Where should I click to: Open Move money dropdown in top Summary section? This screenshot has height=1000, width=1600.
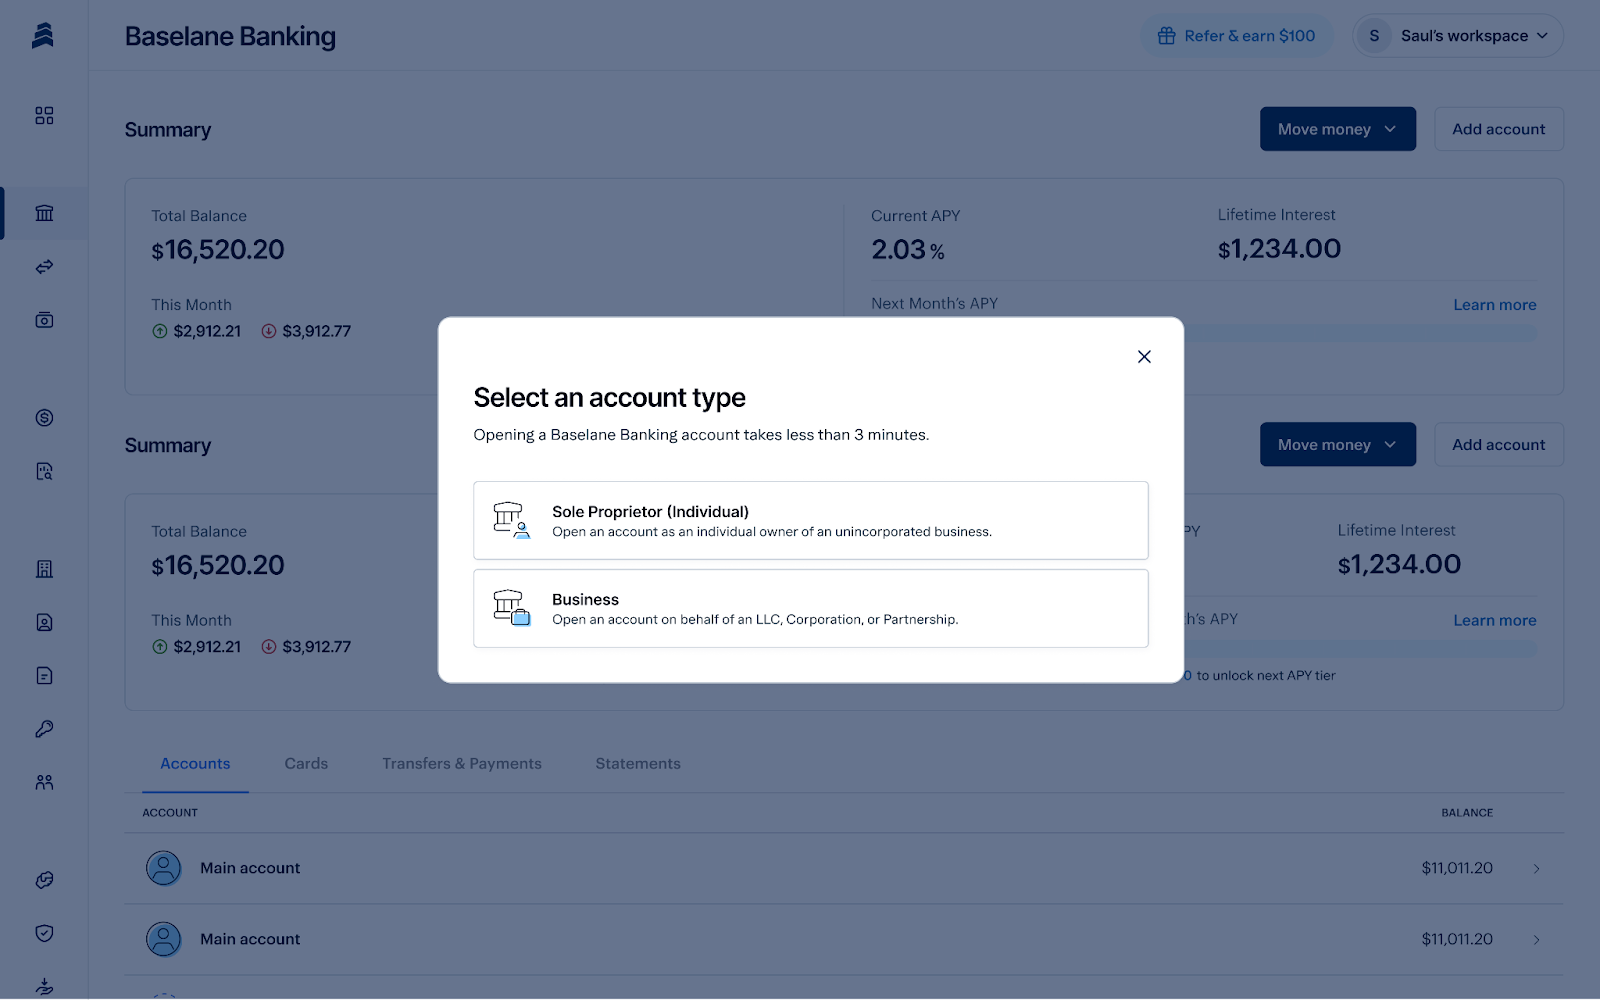click(1338, 129)
